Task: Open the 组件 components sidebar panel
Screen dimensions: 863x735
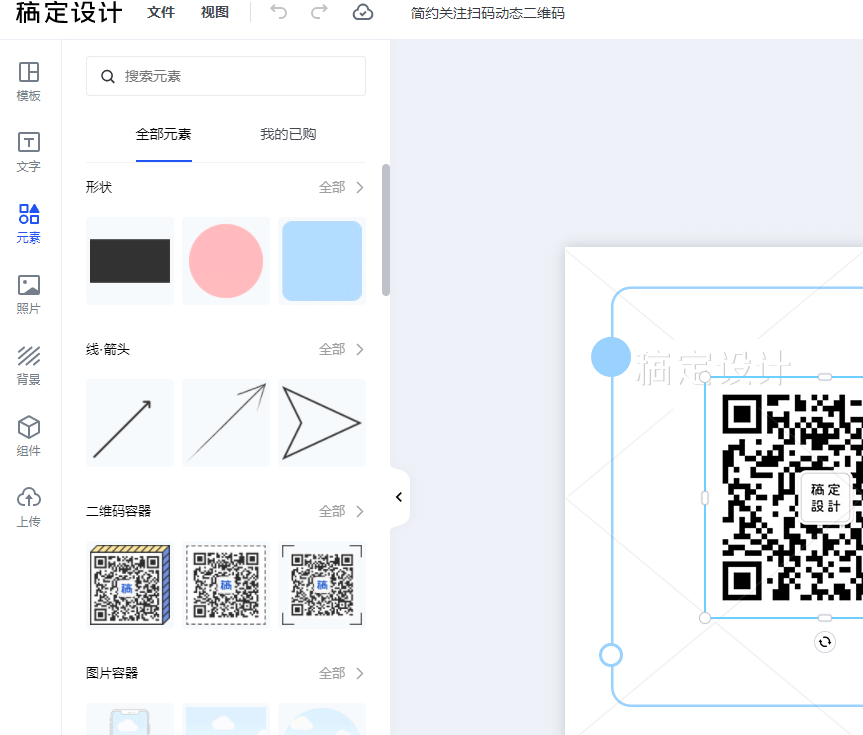Action: [x=29, y=437]
